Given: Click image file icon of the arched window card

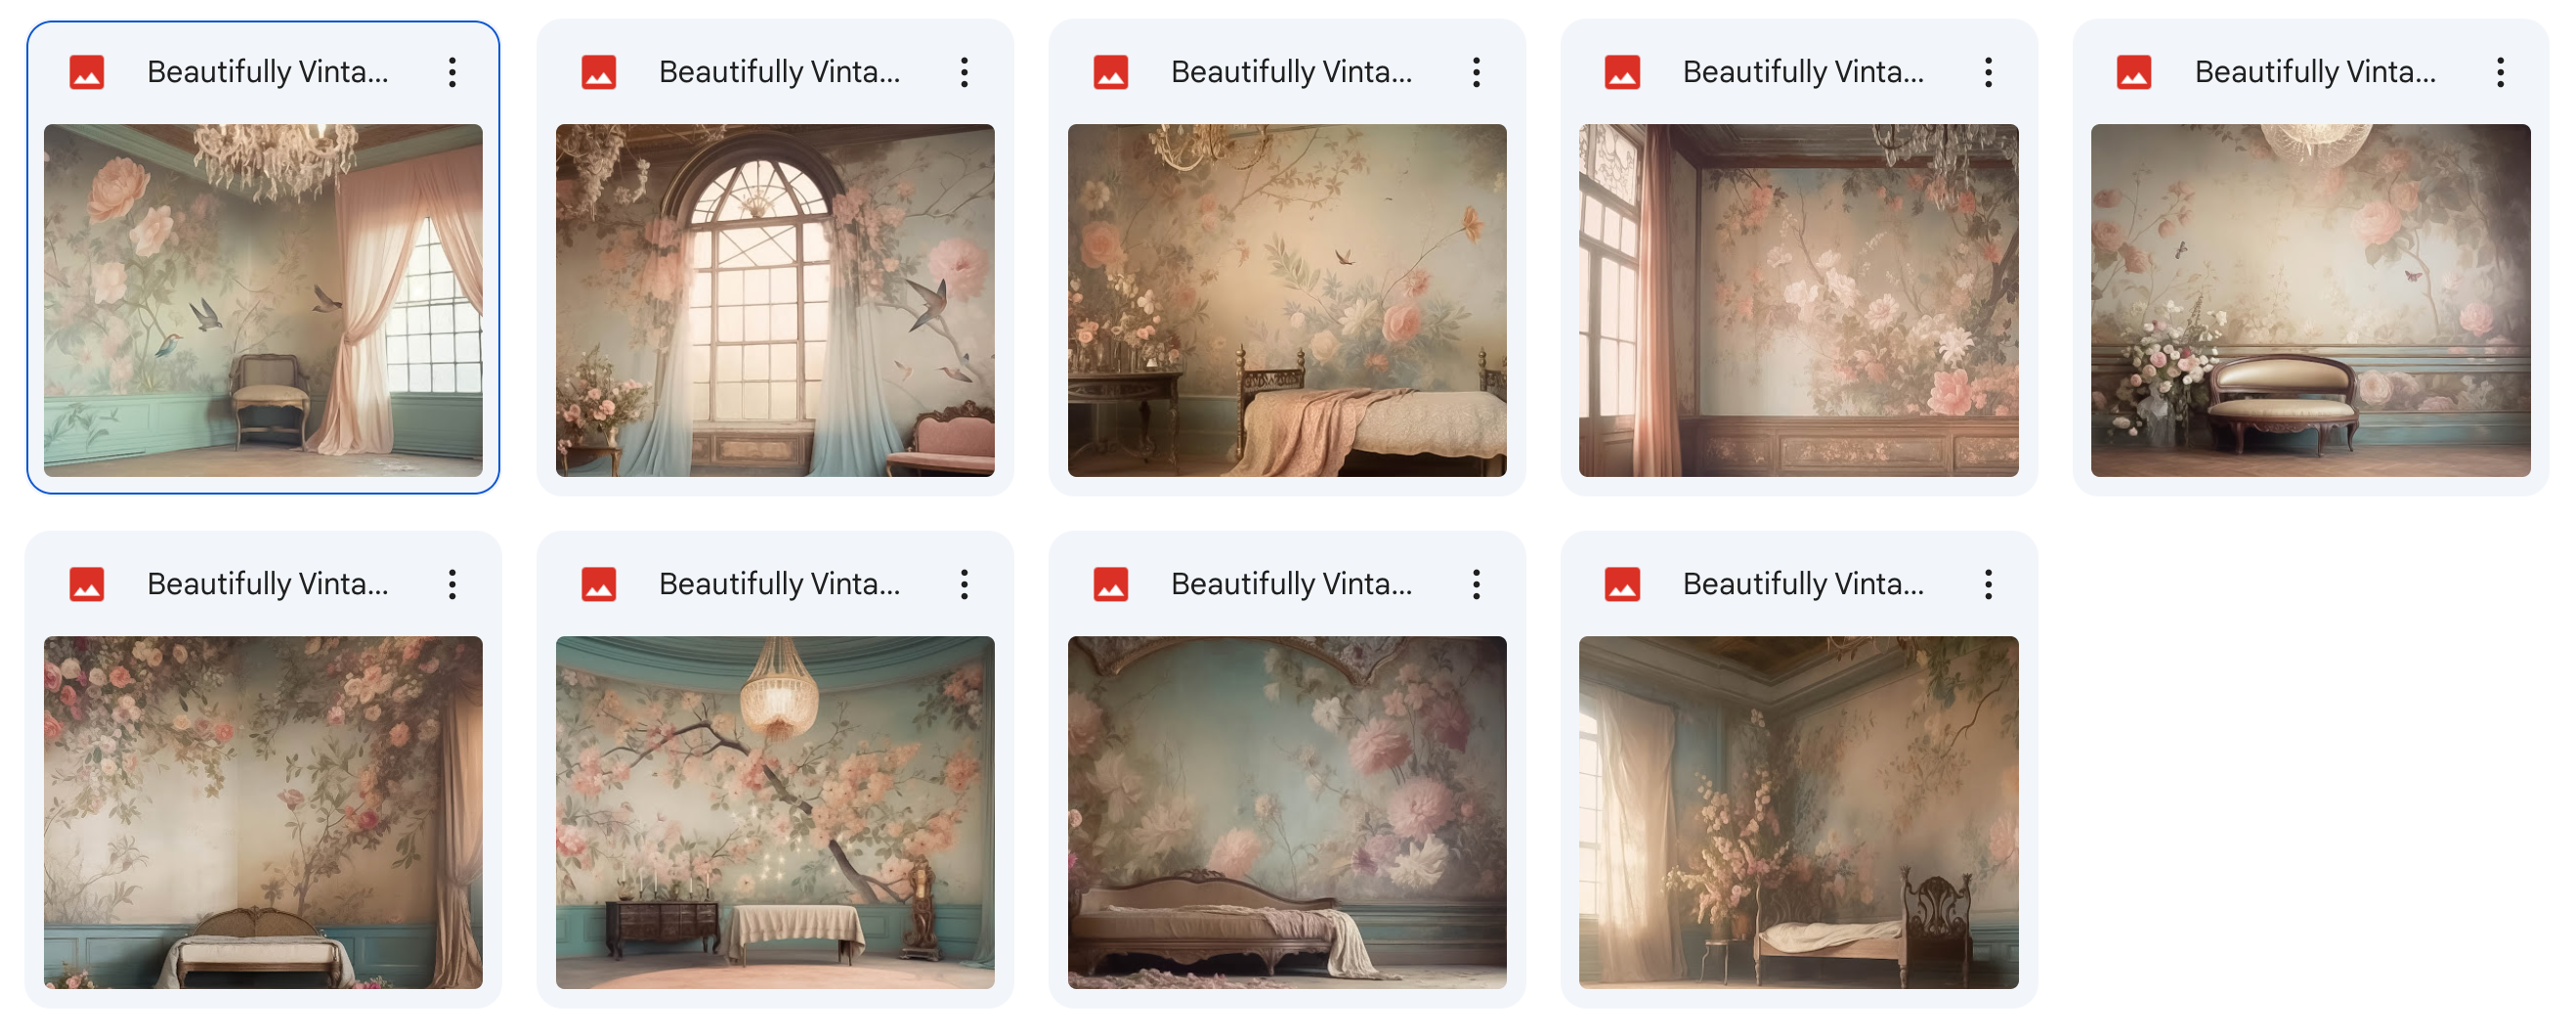Looking at the screenshot, I should [x=599, y=72].
